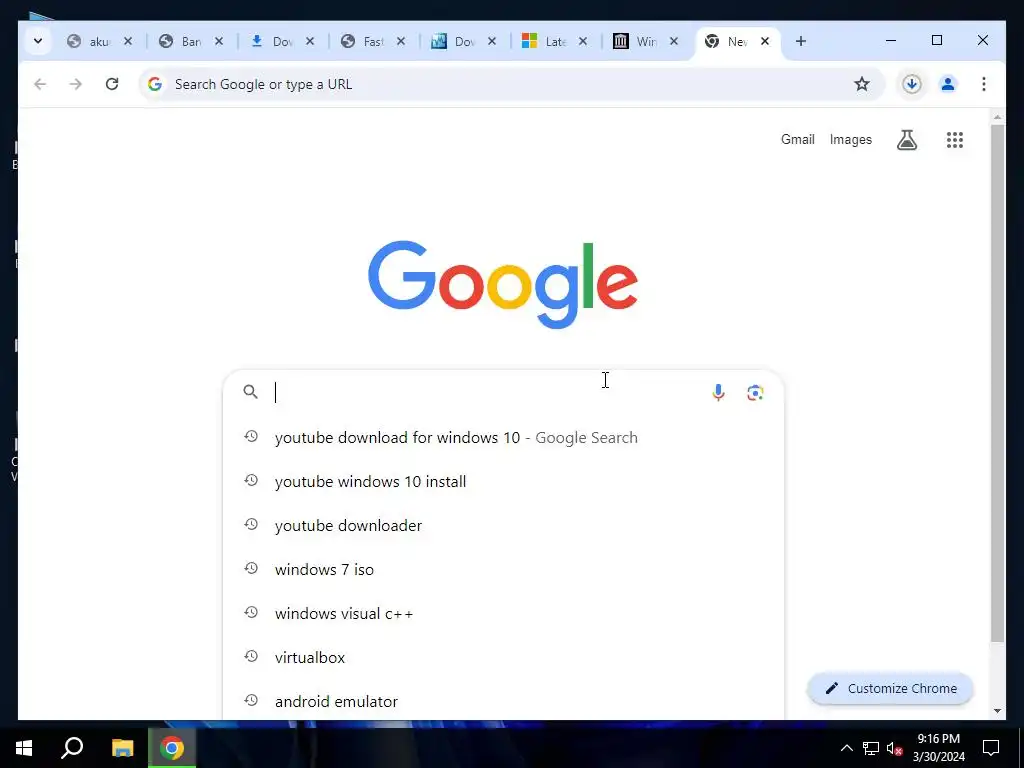Bookmark this tab with the star icon
Viewport: 1024px width, 768px height.
[862, 84]
